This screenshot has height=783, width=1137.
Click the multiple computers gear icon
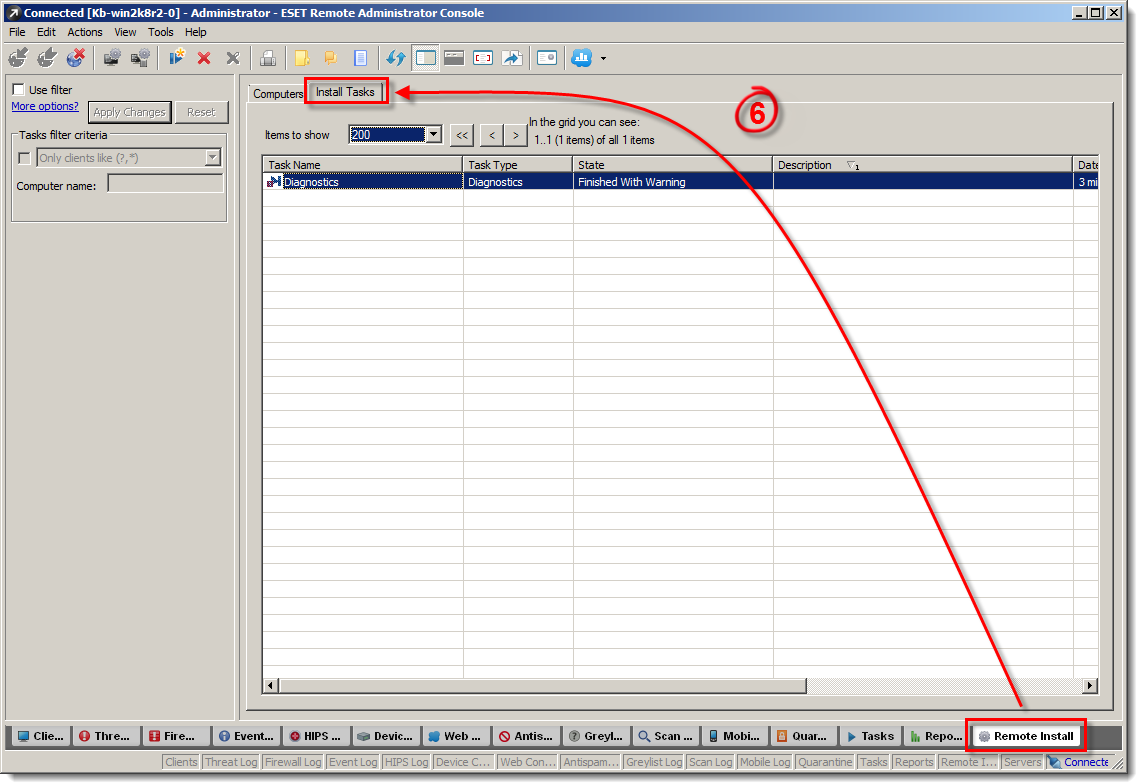[141, 57]
